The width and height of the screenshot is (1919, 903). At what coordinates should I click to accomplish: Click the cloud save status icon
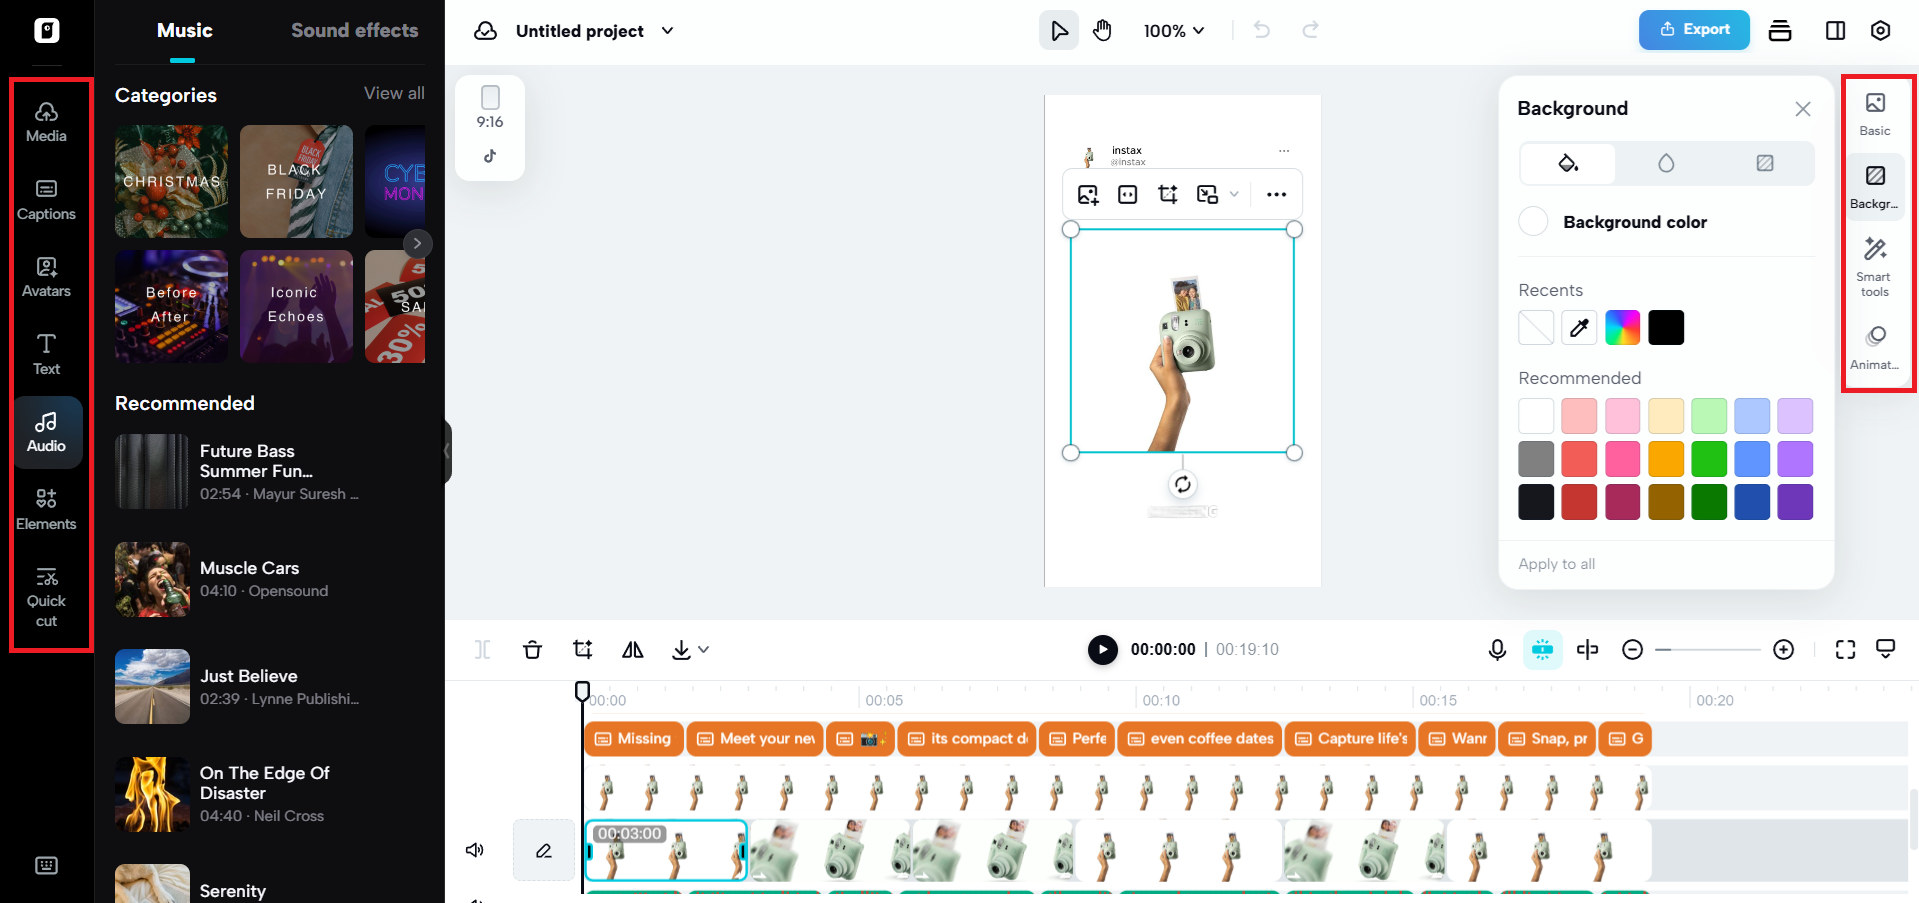(x=486, y=31)
